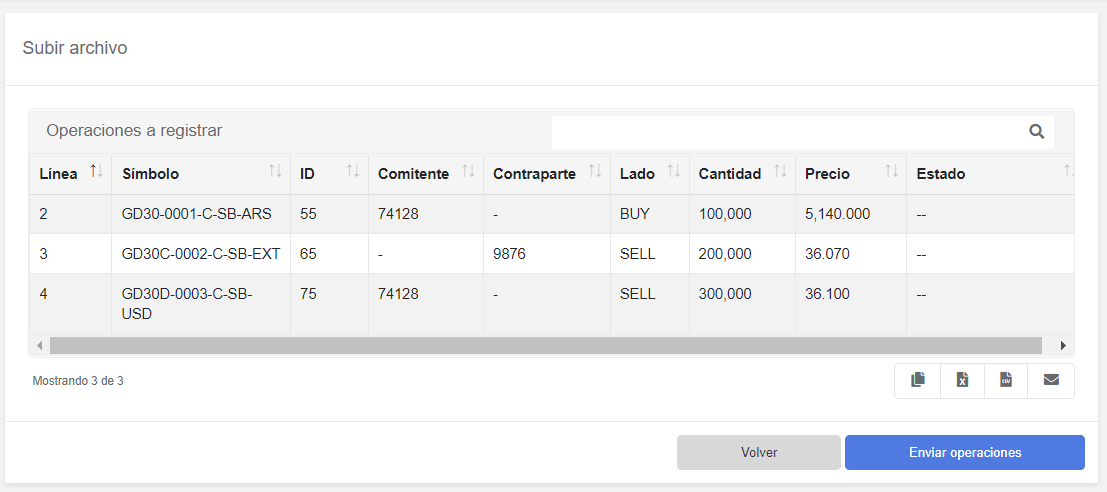Click scrollbar right arrow

(x=1063, y=345)
